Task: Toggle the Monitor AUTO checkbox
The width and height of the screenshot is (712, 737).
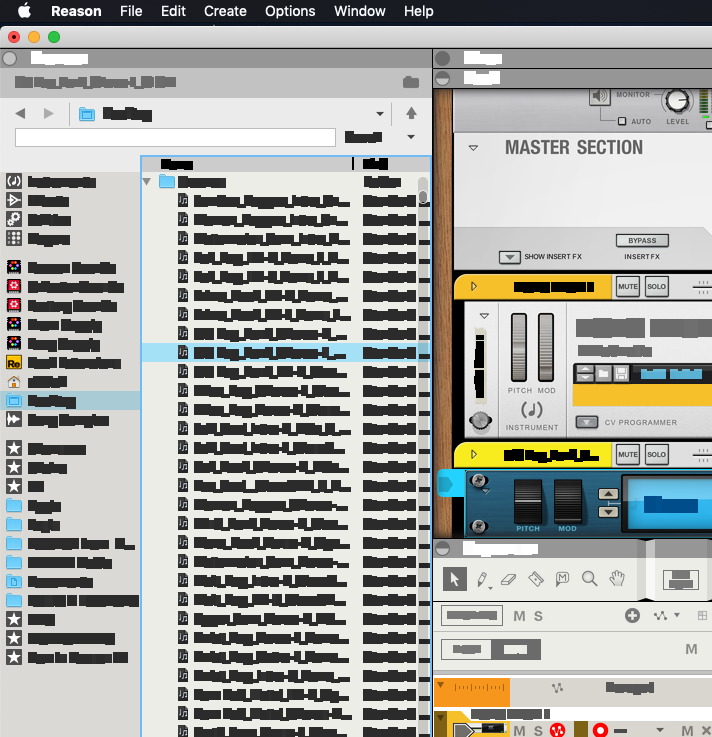Action: (x=622, y=121)
